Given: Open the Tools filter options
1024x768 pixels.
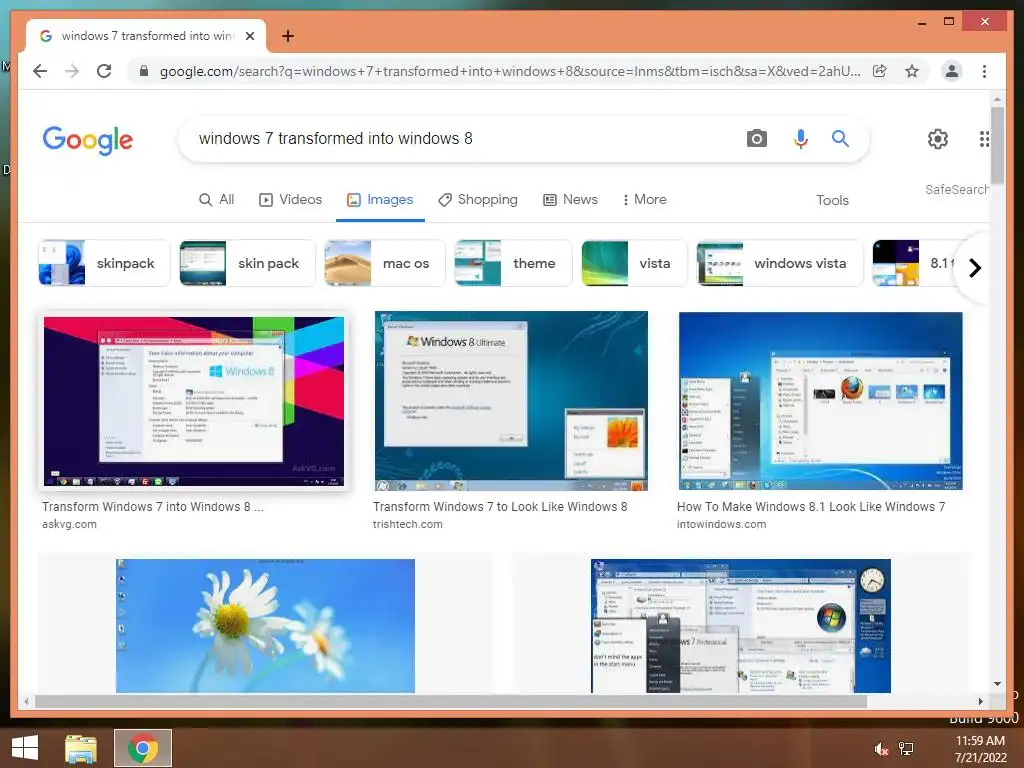Looking at the screenshot, I should pos(832,200).
